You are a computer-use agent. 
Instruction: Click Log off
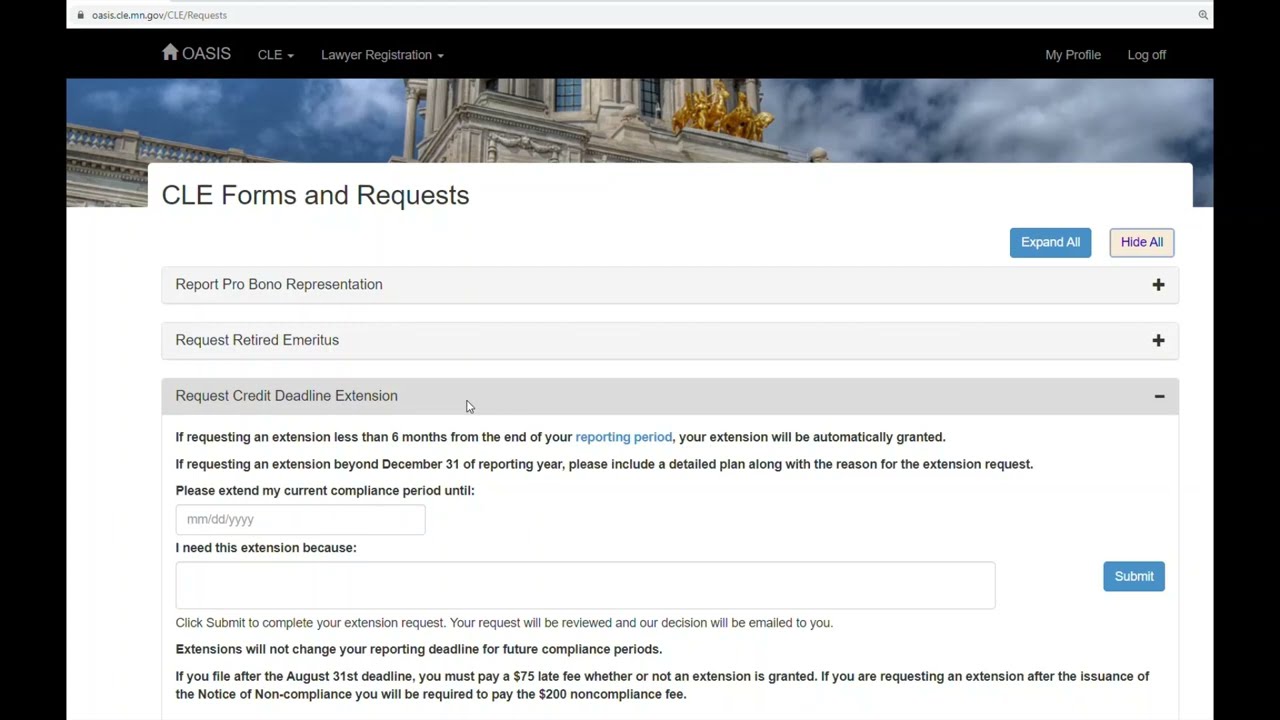tap(1147, 55)
